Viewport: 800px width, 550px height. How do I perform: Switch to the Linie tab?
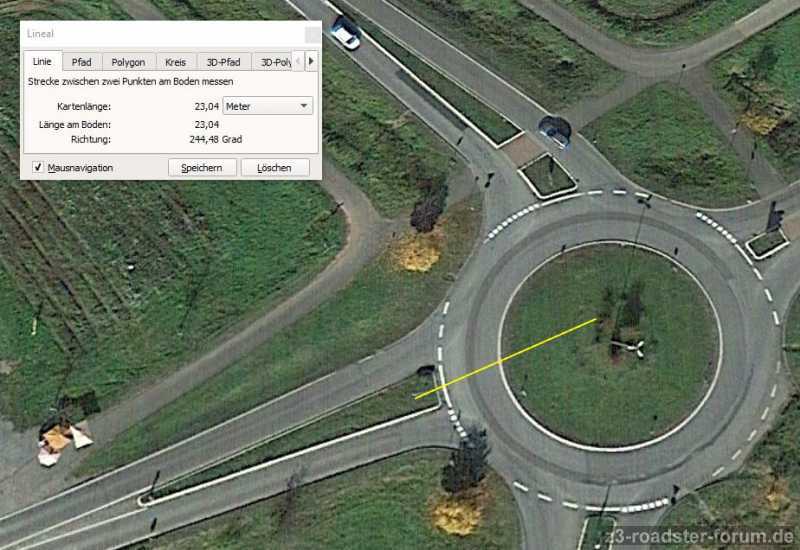pos(42,61)
